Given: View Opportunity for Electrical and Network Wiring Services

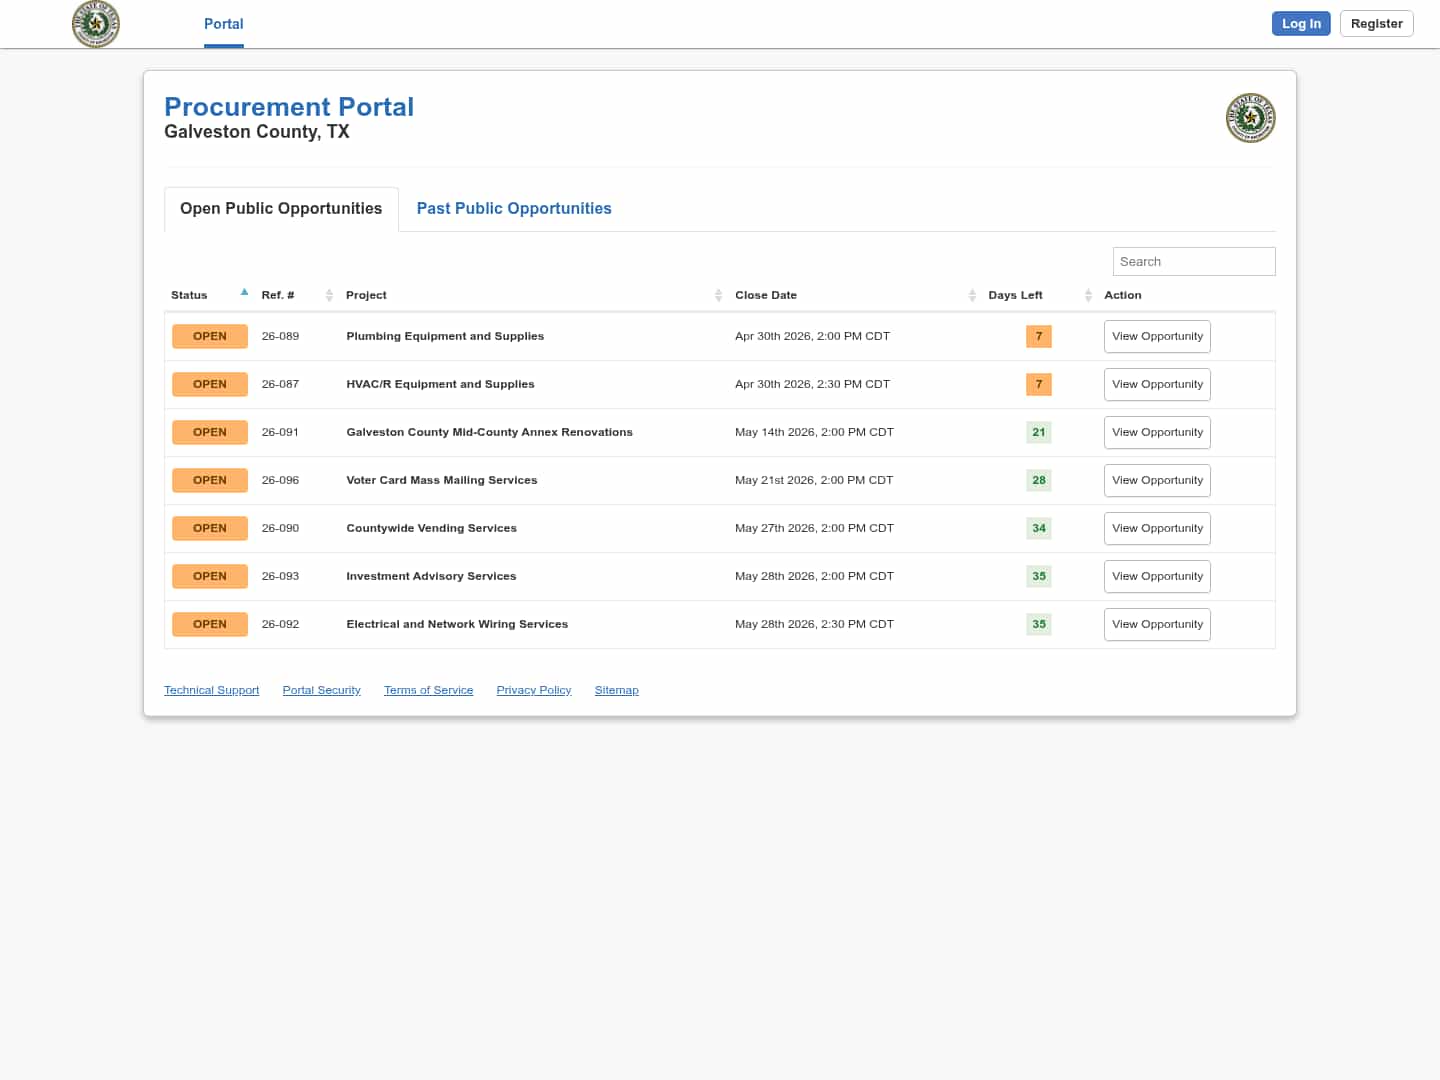Looking at the screenshot, I should point(1157,624).
